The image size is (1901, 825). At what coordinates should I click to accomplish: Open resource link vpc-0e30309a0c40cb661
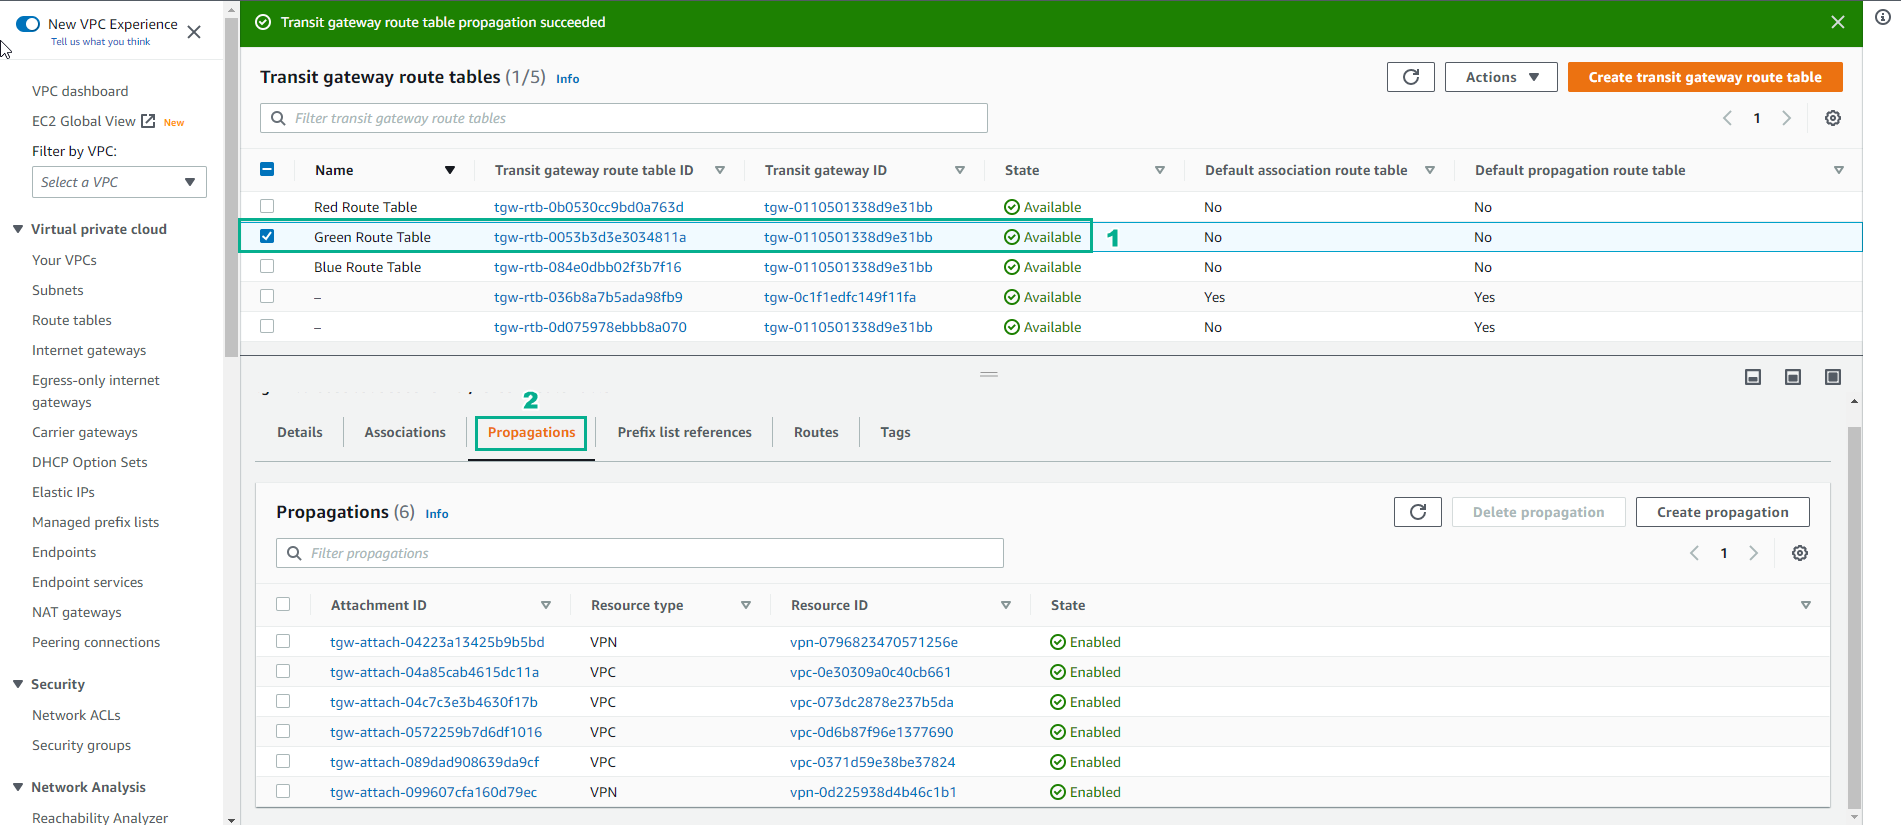pos(870,672)
